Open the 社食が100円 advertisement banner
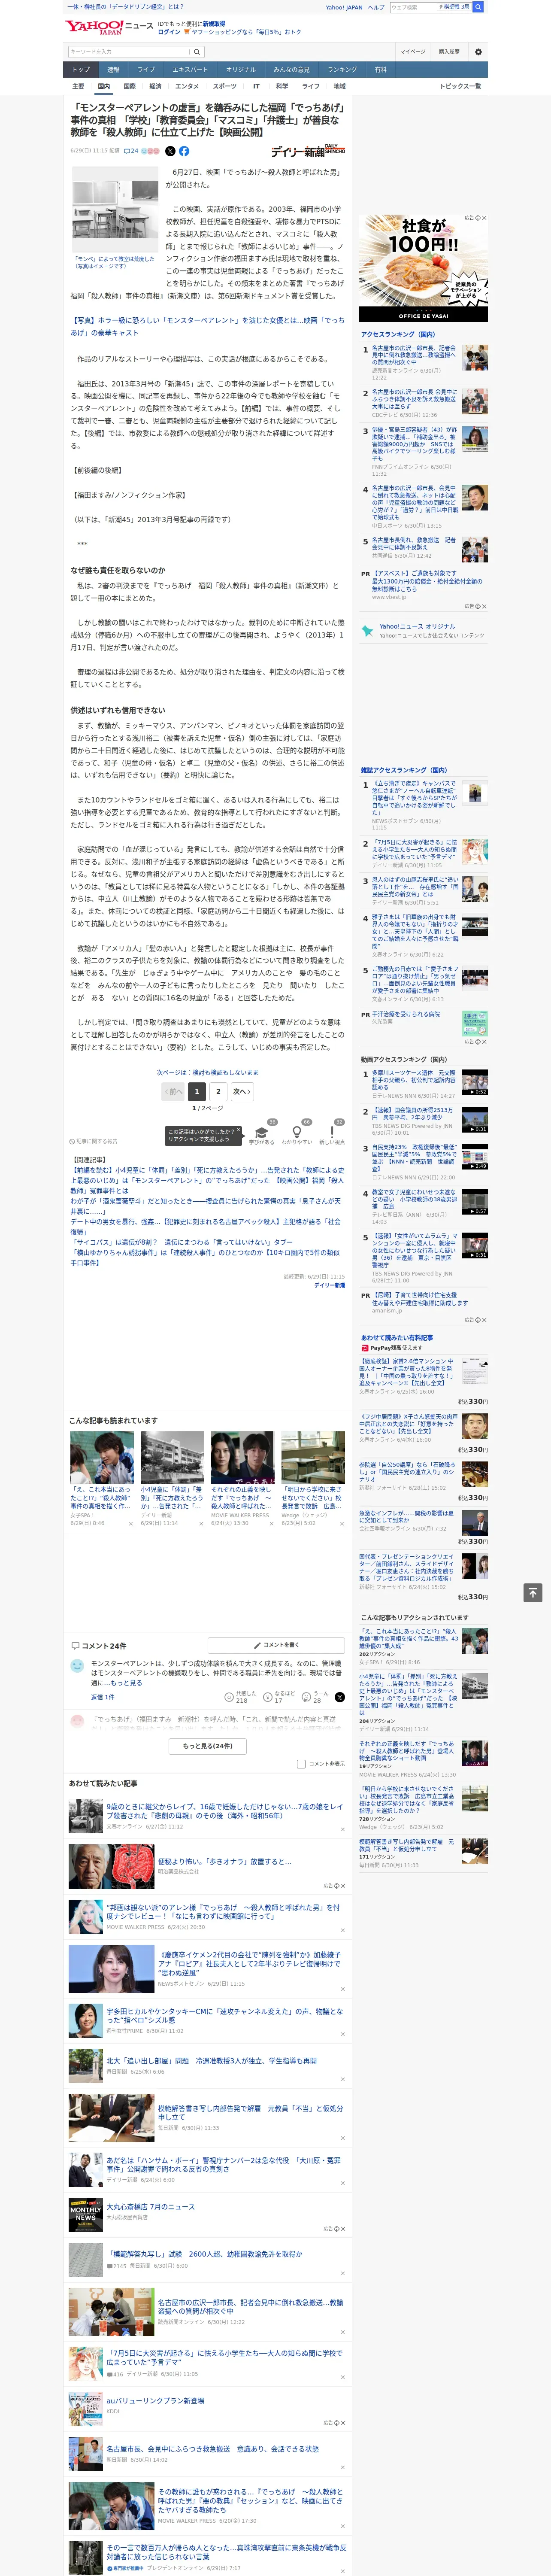551x2576 pixels. [x=423, y=267]
